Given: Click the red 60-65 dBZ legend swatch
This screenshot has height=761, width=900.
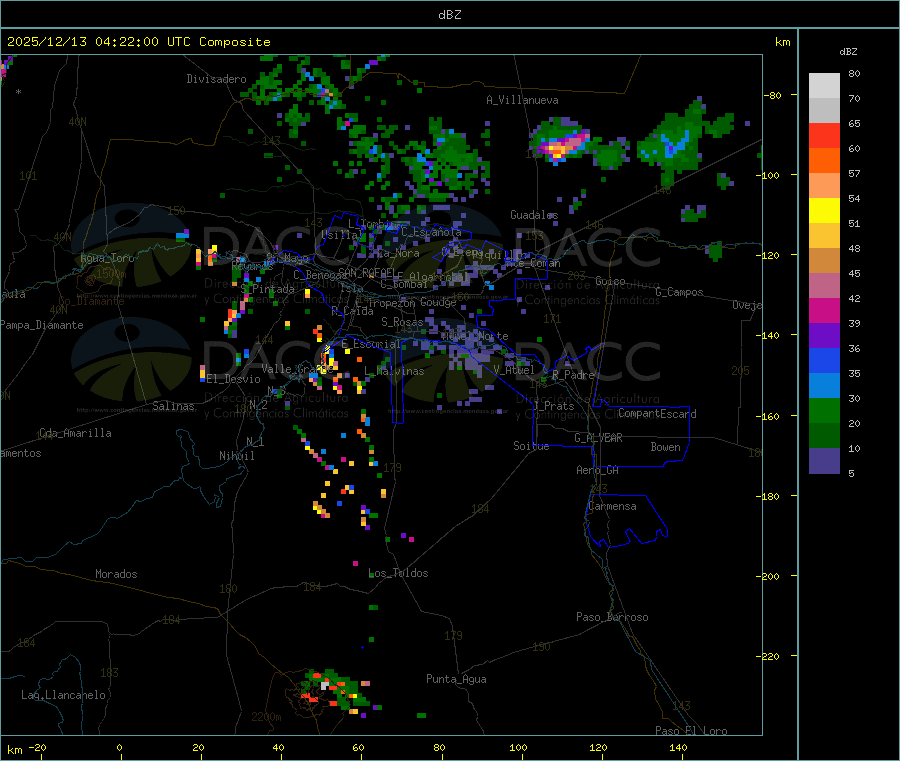Looking at the screenshot, I should [x=824, y=135].
